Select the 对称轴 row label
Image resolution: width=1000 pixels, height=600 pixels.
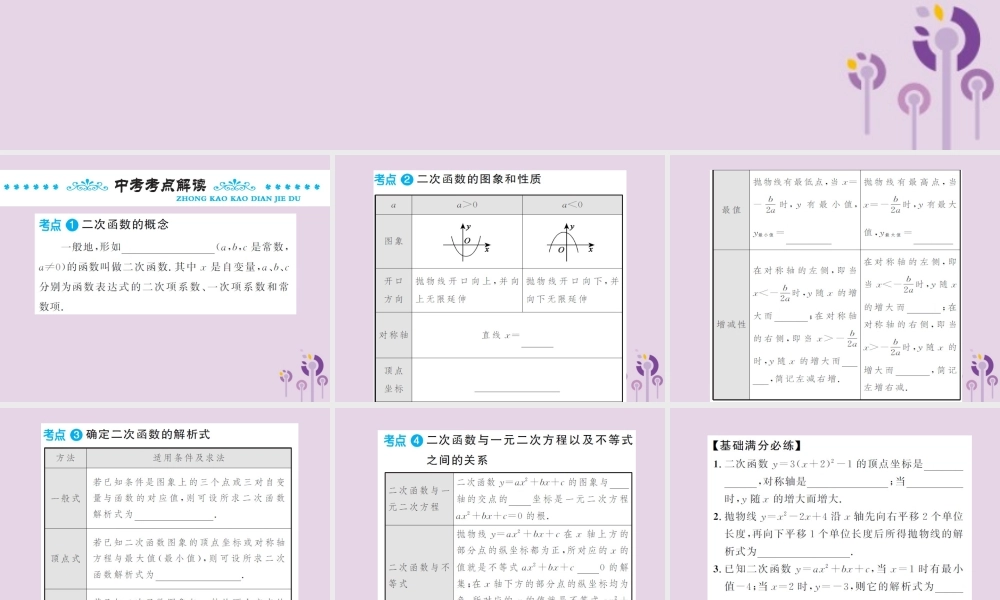tap(393, 335)
